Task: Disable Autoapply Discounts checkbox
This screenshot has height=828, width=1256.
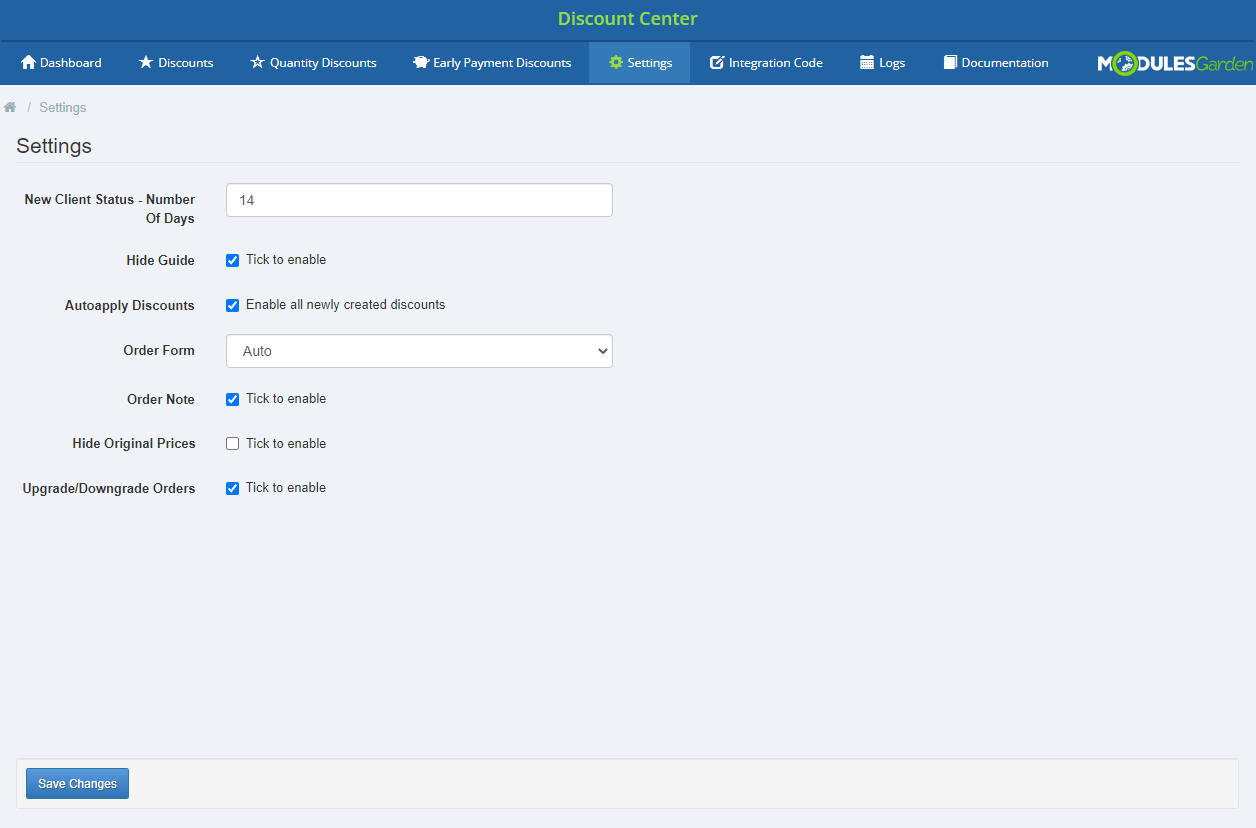Action: tap(233, 305)
